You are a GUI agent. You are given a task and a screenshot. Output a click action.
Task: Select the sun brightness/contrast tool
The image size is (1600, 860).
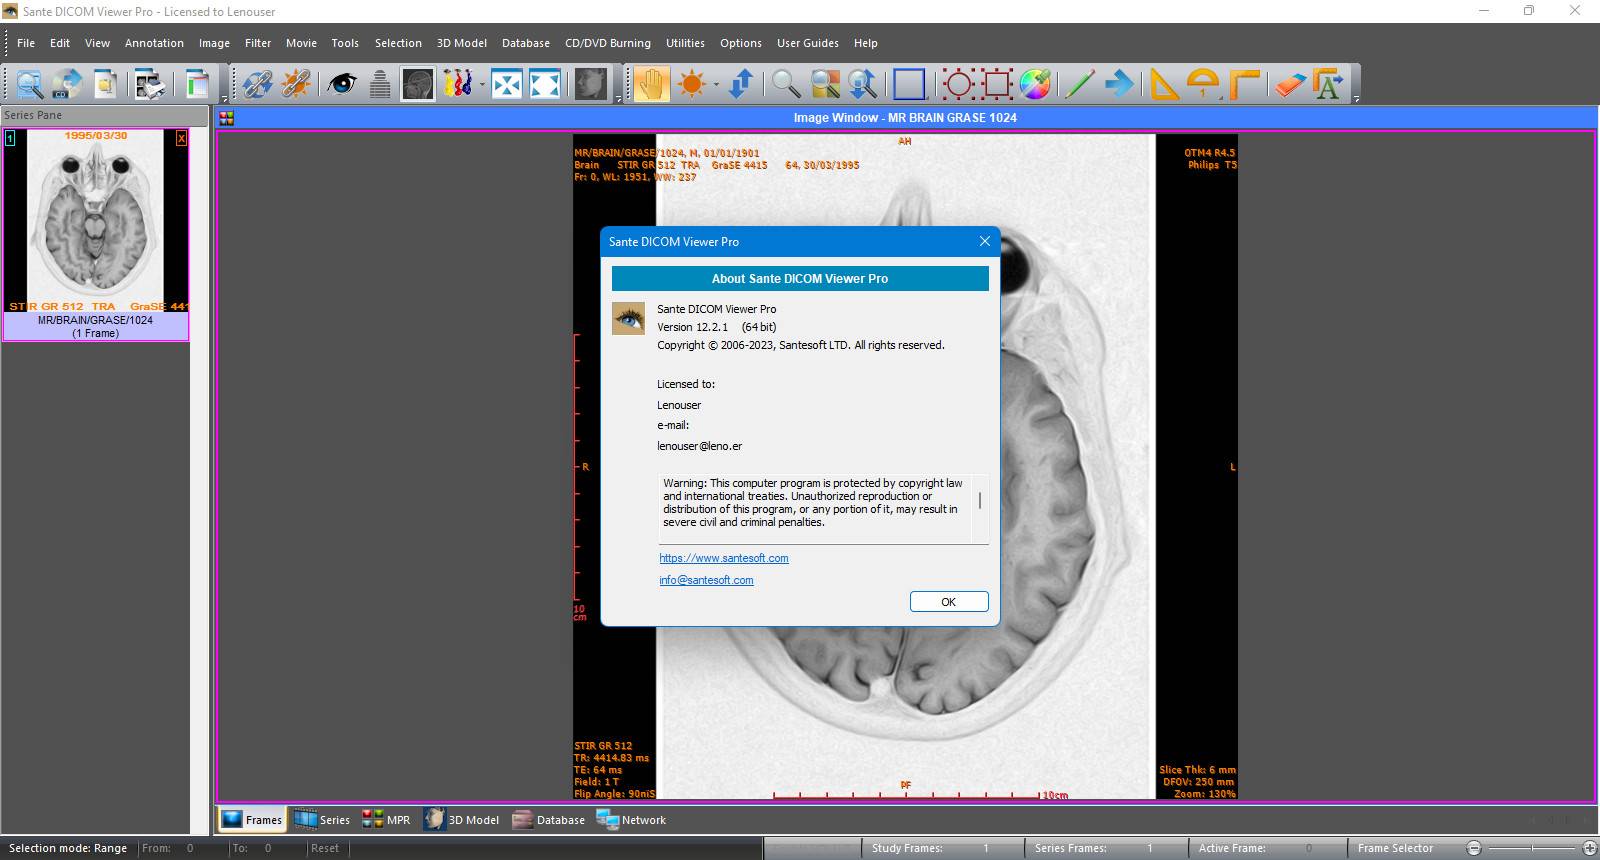click(691, 84)
